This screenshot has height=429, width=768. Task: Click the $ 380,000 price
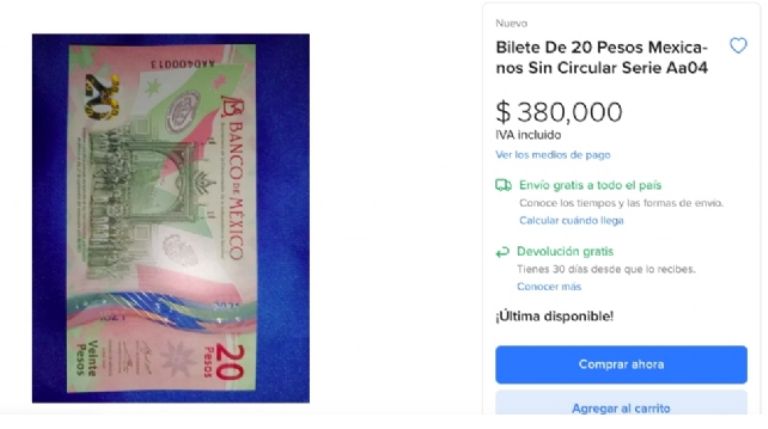559,112
